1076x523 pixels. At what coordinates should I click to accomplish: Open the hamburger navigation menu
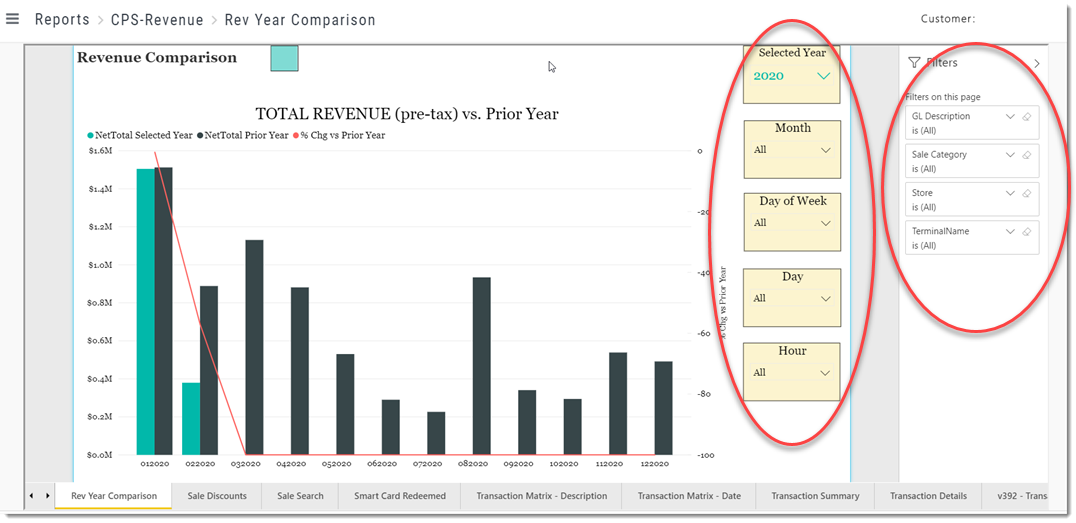click(12, 19)
